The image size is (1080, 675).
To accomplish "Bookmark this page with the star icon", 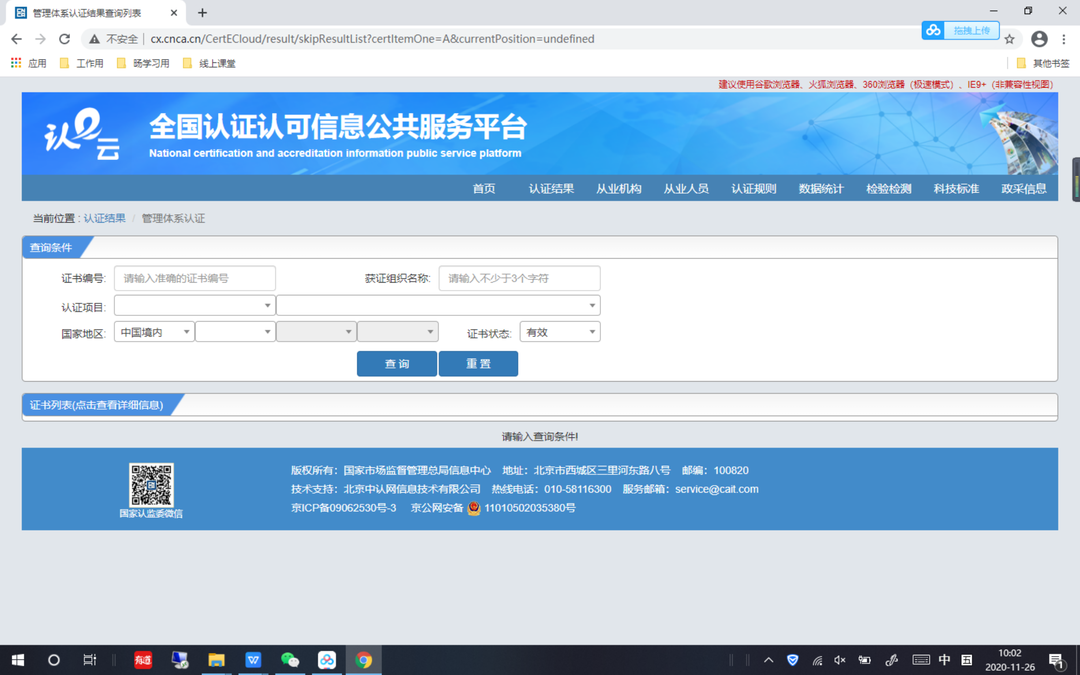I will tap(1009, 39).
